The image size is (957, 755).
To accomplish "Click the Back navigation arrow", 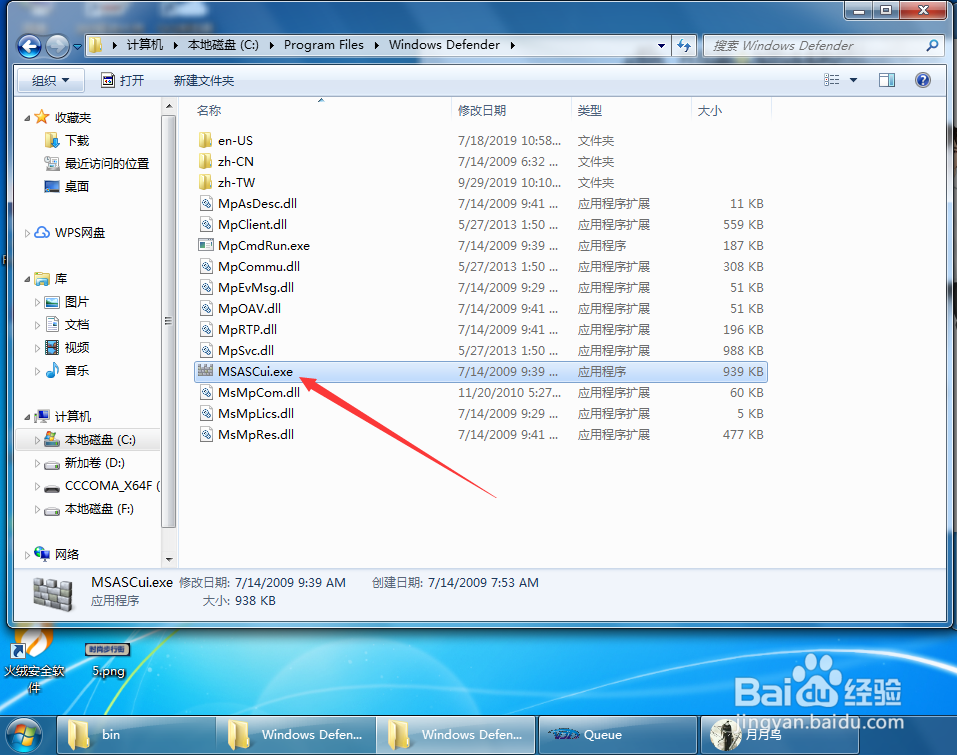I will (29, 46).
